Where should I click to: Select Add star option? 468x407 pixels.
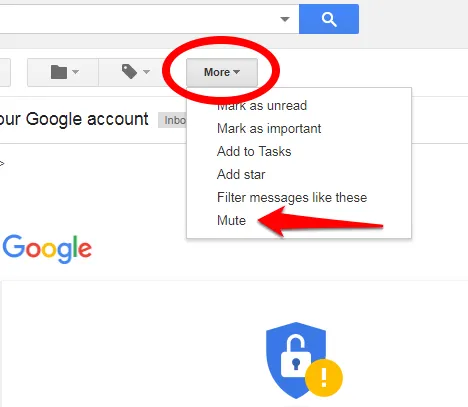[241, 174]
